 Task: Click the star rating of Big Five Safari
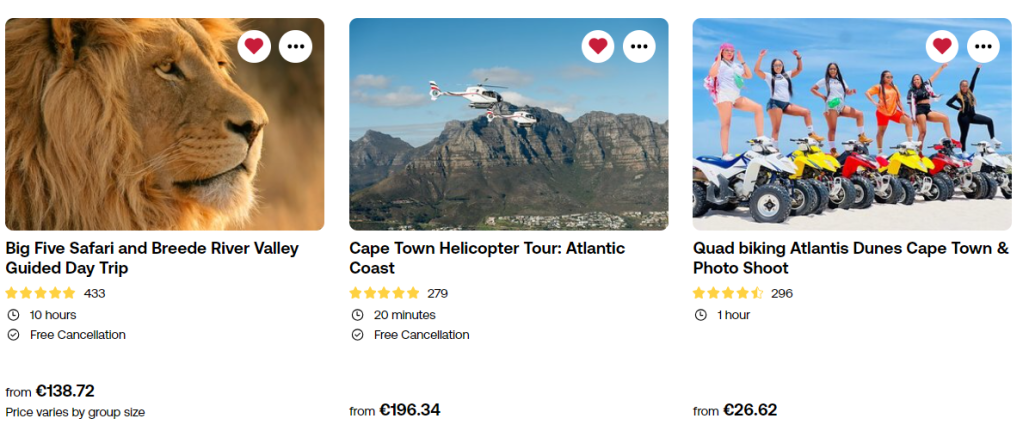tap(41, 294)
